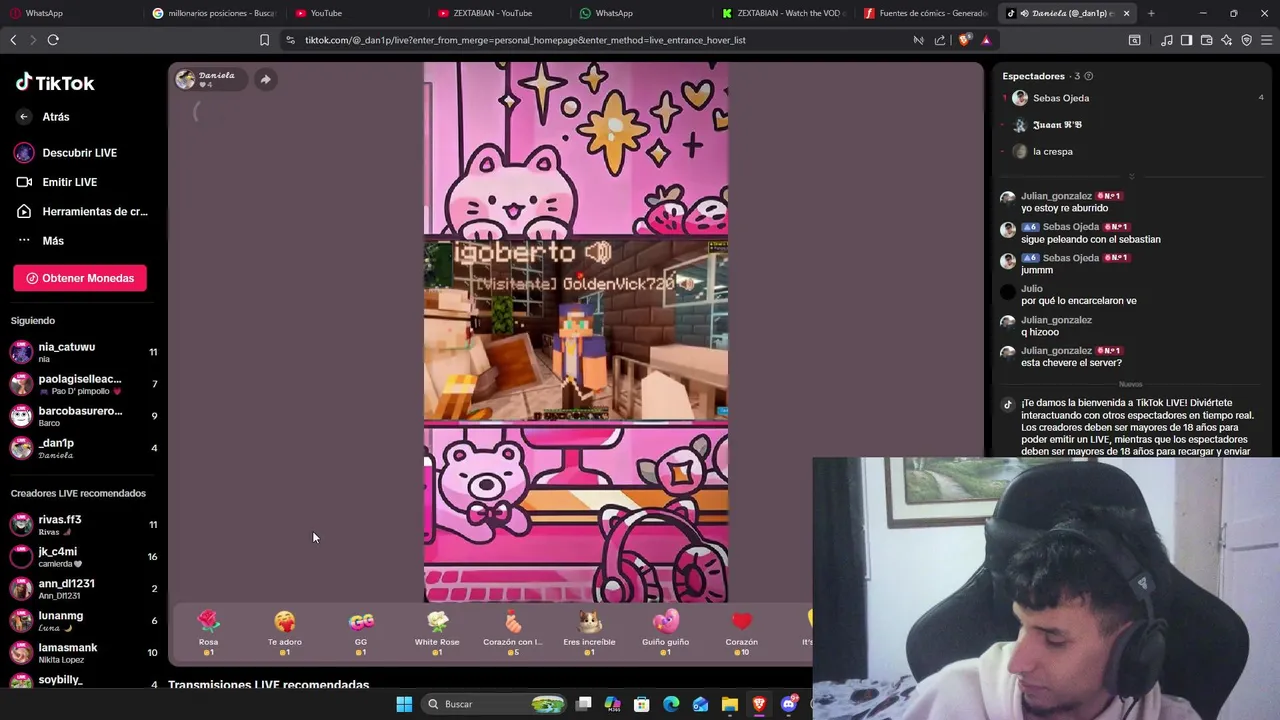Click the Brave Rewards triangle icon
1280x720 pixels.
(x=986, y=40)
